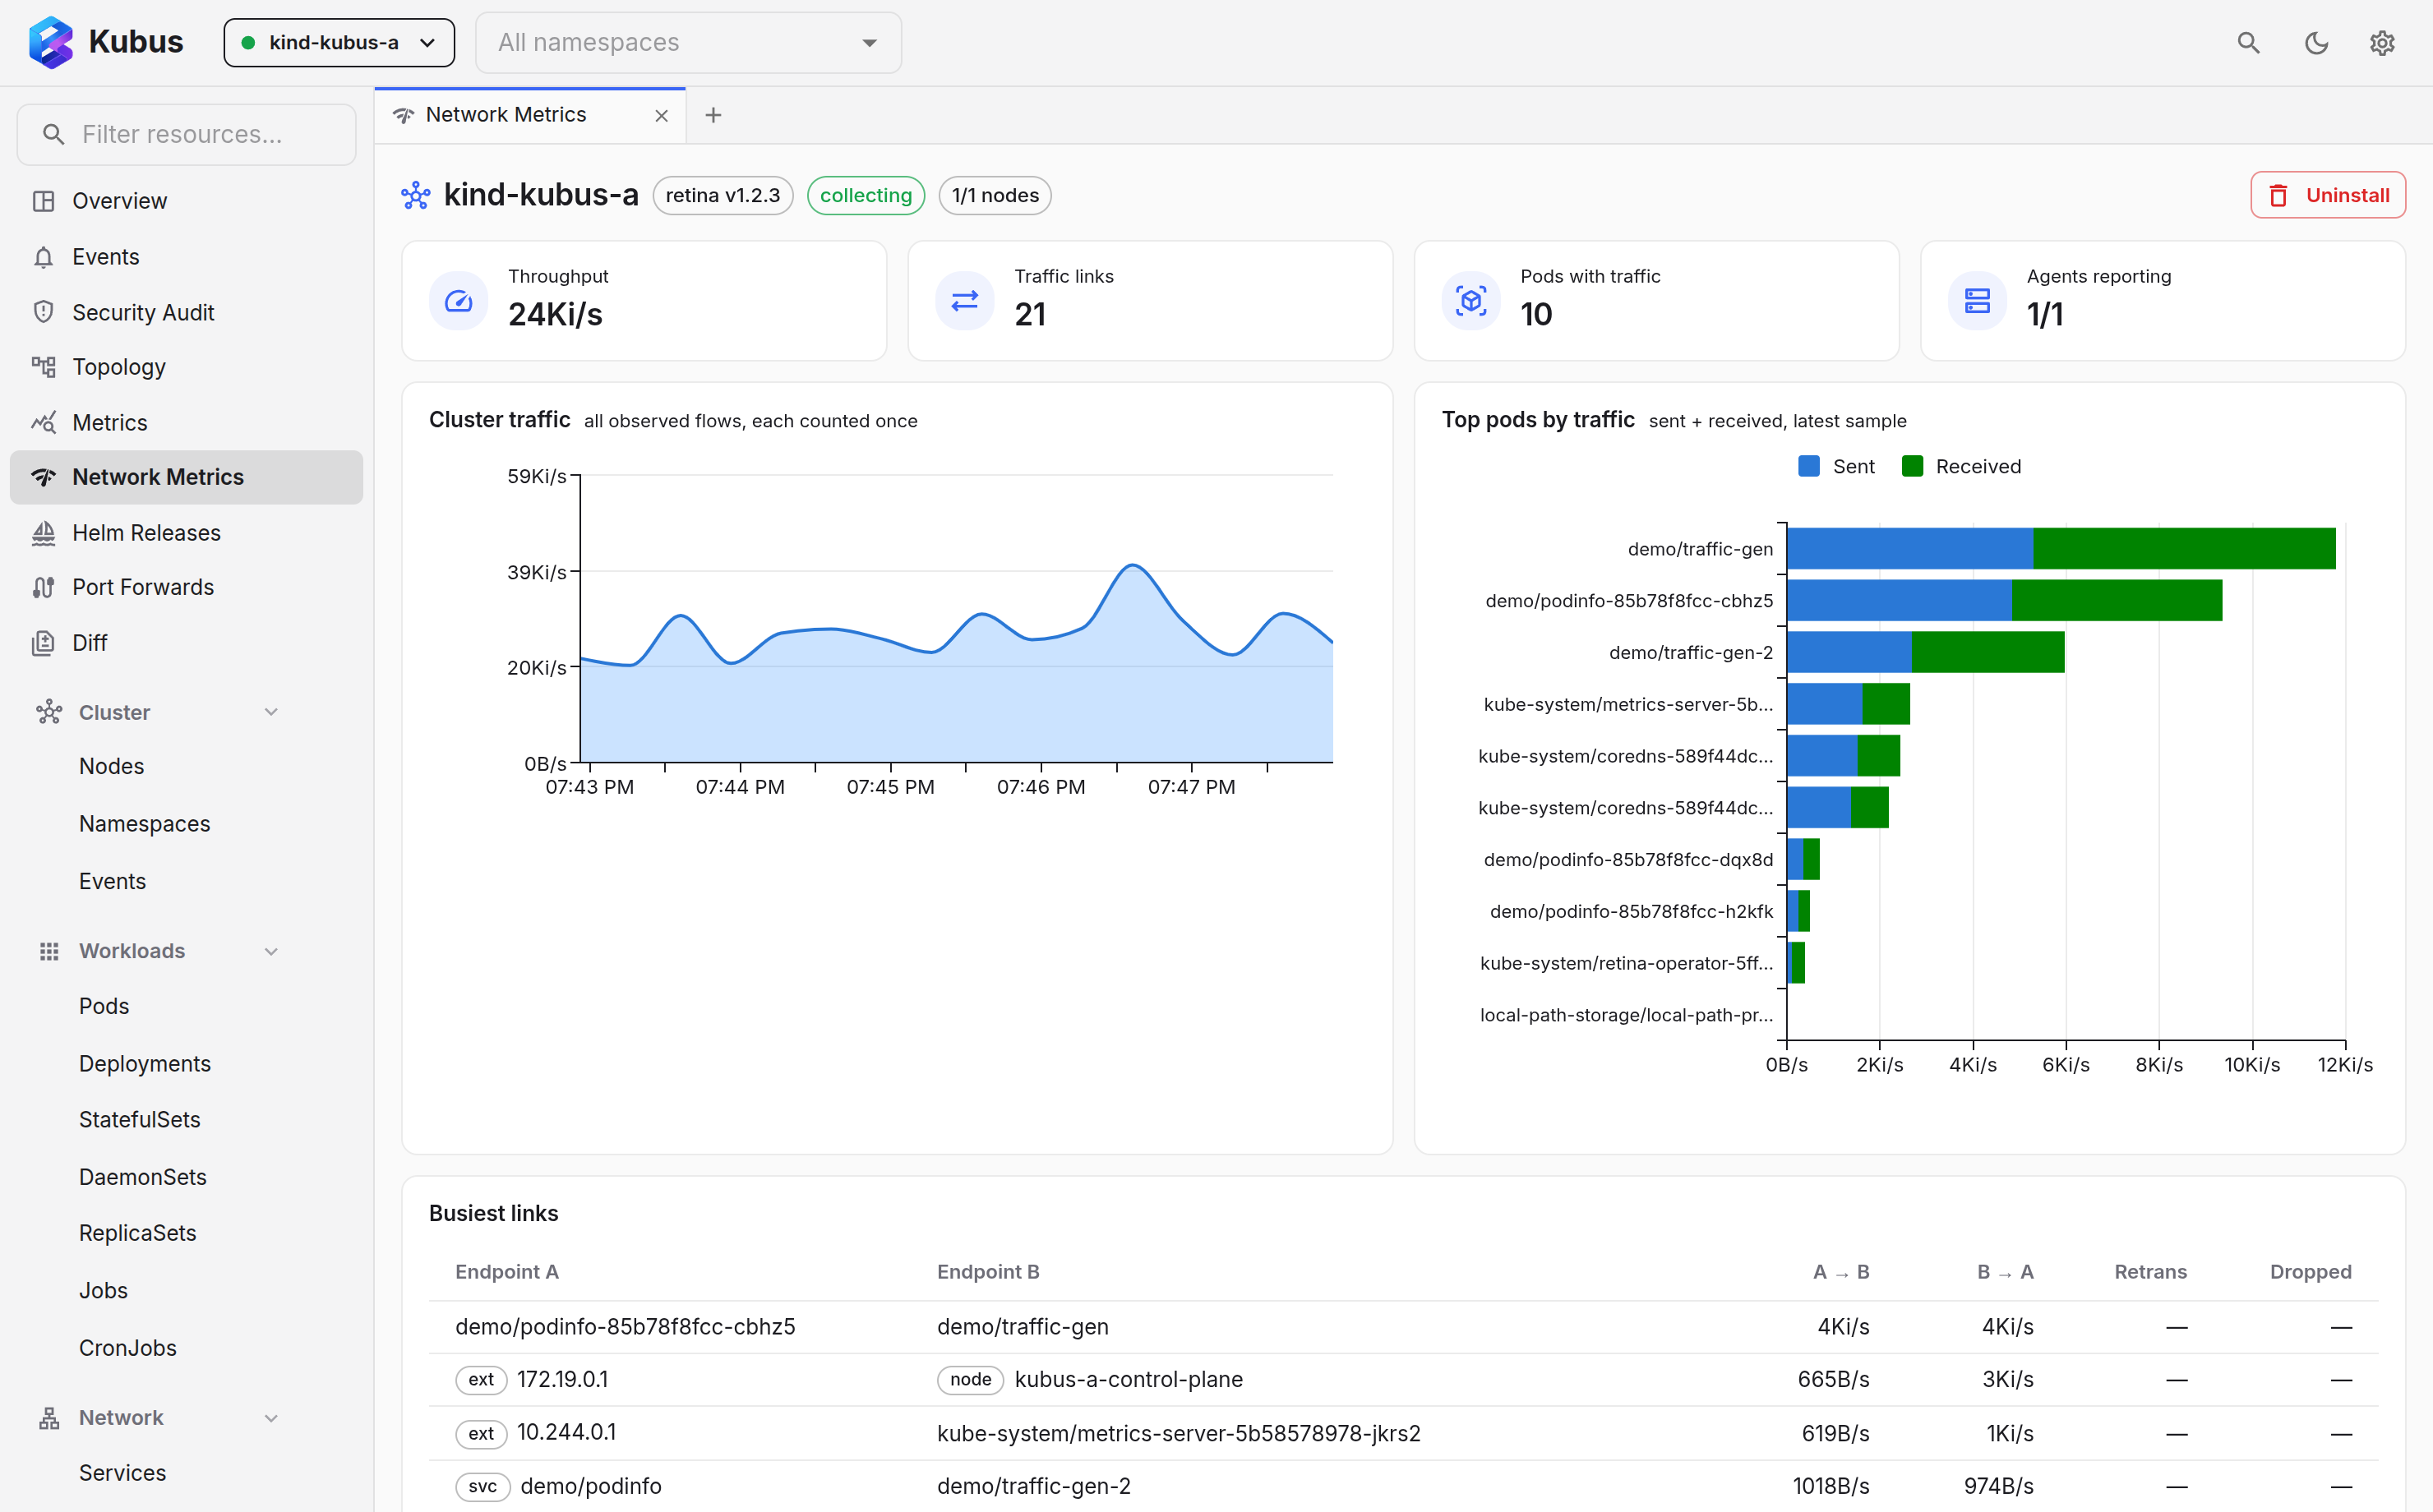Click the Helm Releases ship icon
Screen dimensions: 2433x1512
[x=43, y=533]
